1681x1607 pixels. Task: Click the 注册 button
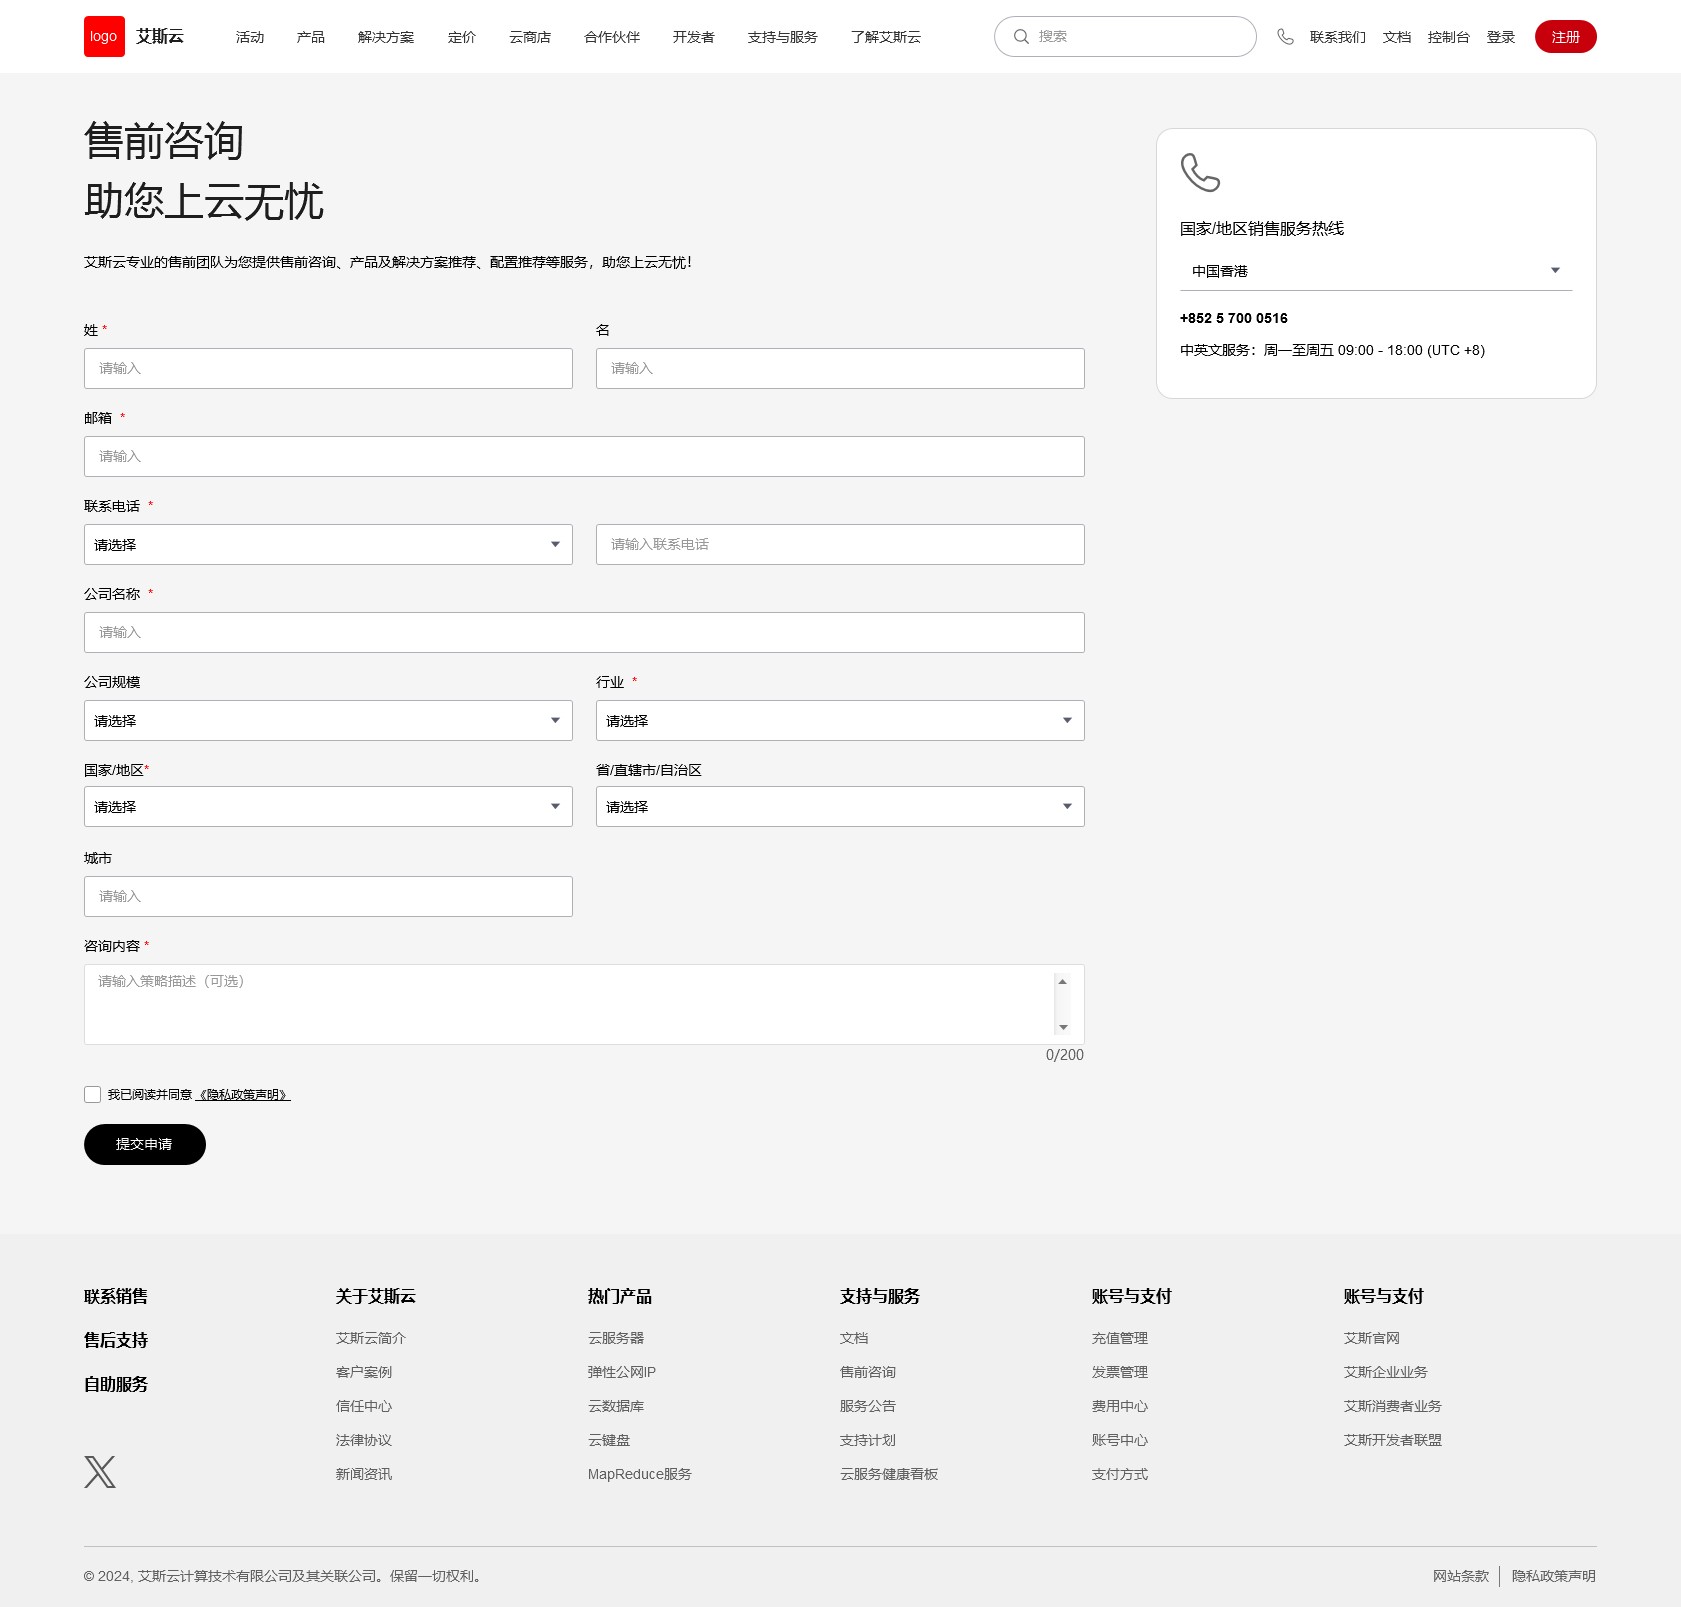pos(1565,37)
